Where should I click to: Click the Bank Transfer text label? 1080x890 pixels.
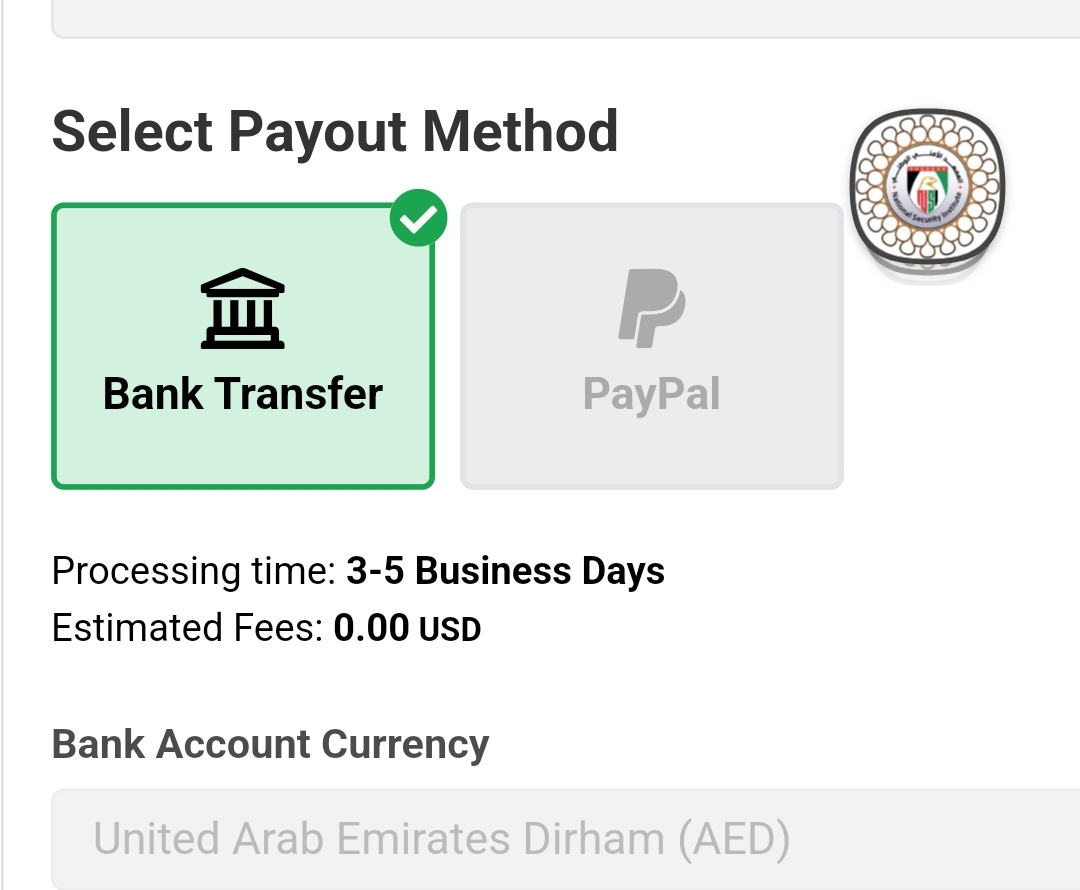coord(241,393)
